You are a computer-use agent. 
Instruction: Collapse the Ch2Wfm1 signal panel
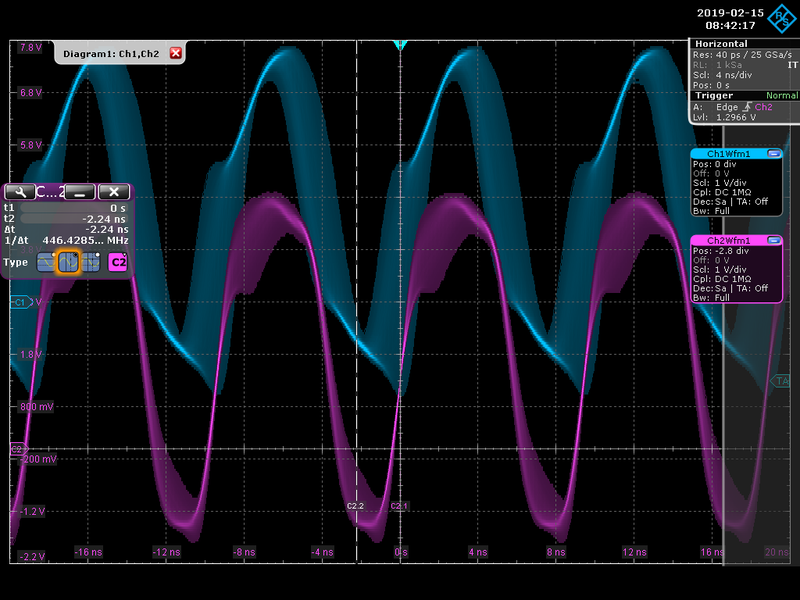[773, 240]
